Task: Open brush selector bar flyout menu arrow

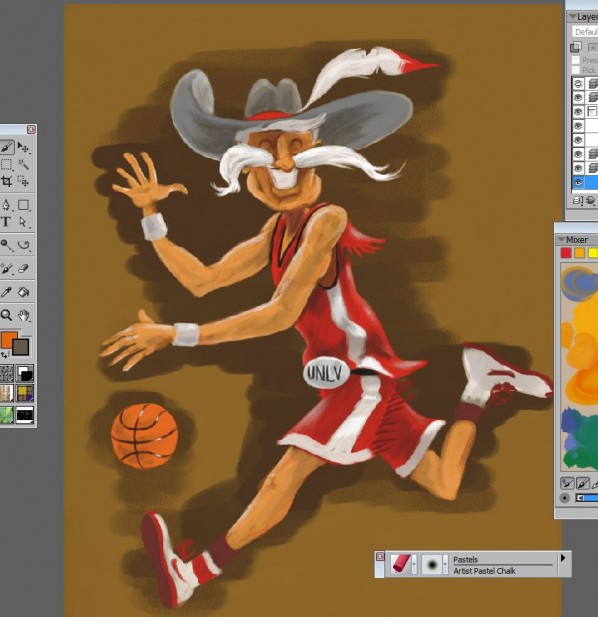Action: 563,558
